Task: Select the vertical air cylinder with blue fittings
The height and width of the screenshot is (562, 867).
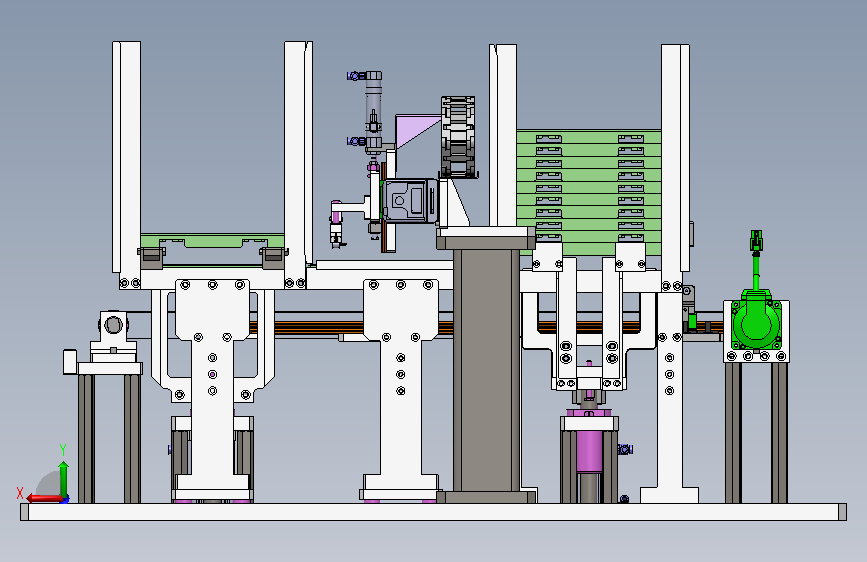Action: point(373,110)
